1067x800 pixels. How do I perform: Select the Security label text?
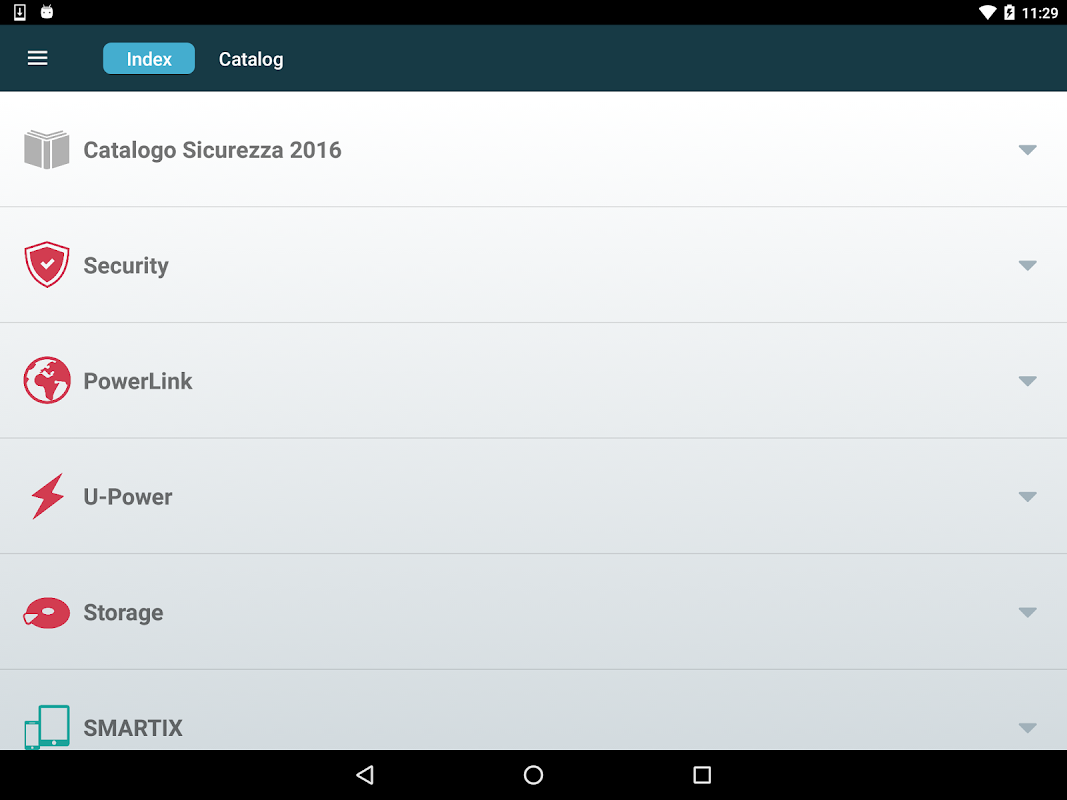(x=126, y=266)
